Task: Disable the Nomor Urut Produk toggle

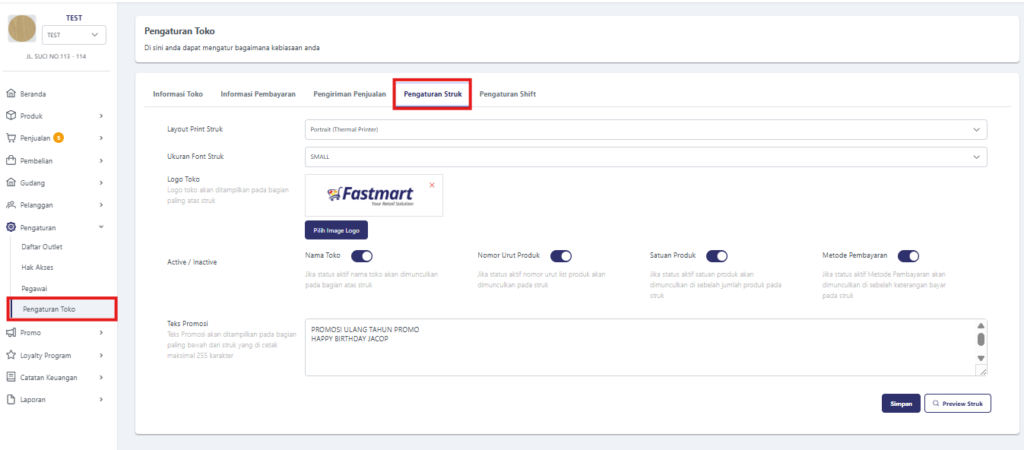Action: (561, 256)
